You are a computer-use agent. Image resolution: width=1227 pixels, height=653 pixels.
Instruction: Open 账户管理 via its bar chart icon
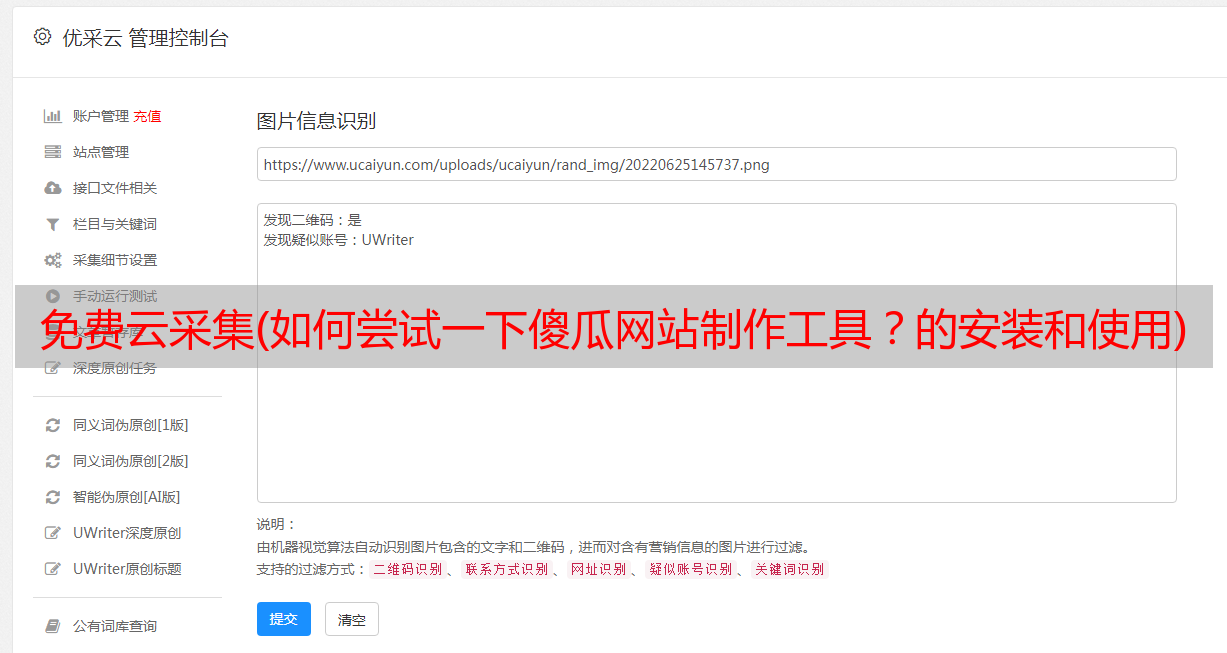tap(53, 116)
